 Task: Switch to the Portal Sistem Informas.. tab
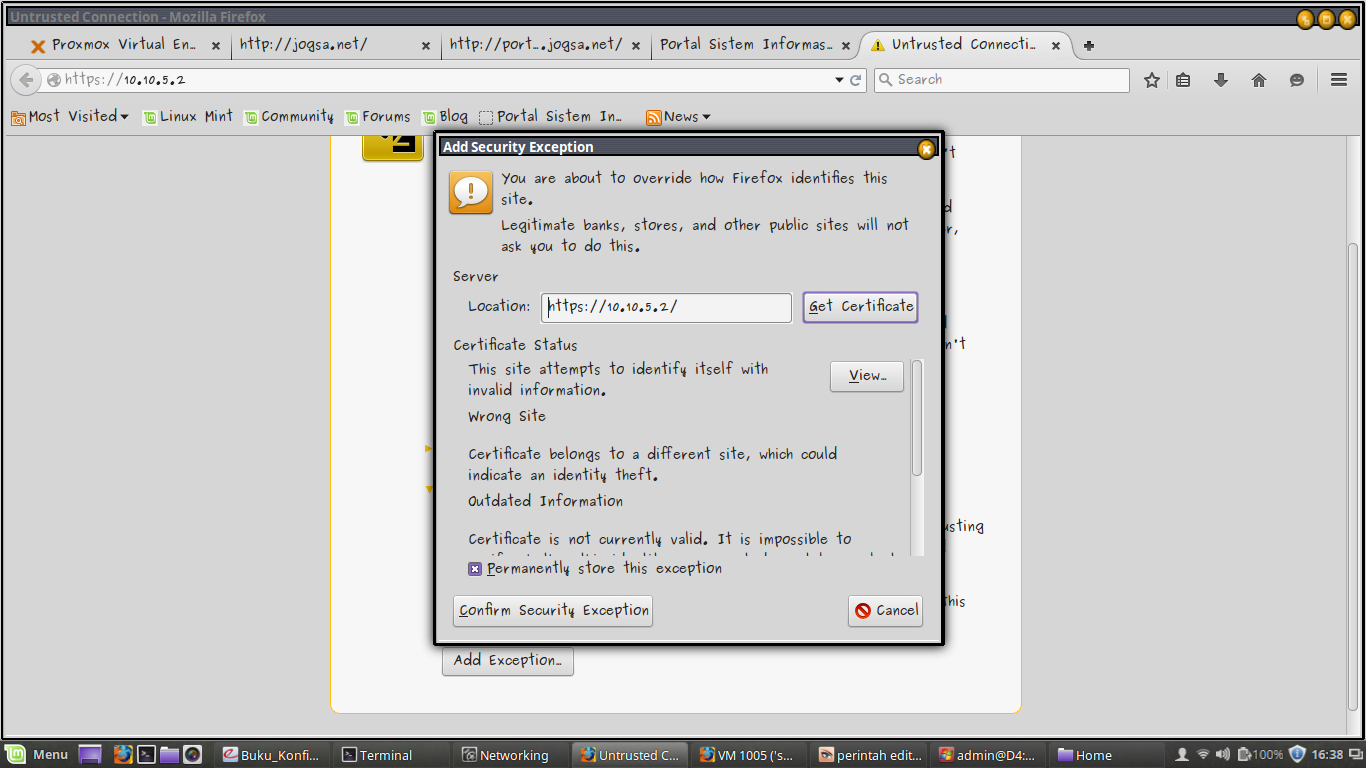pos(756,45)
